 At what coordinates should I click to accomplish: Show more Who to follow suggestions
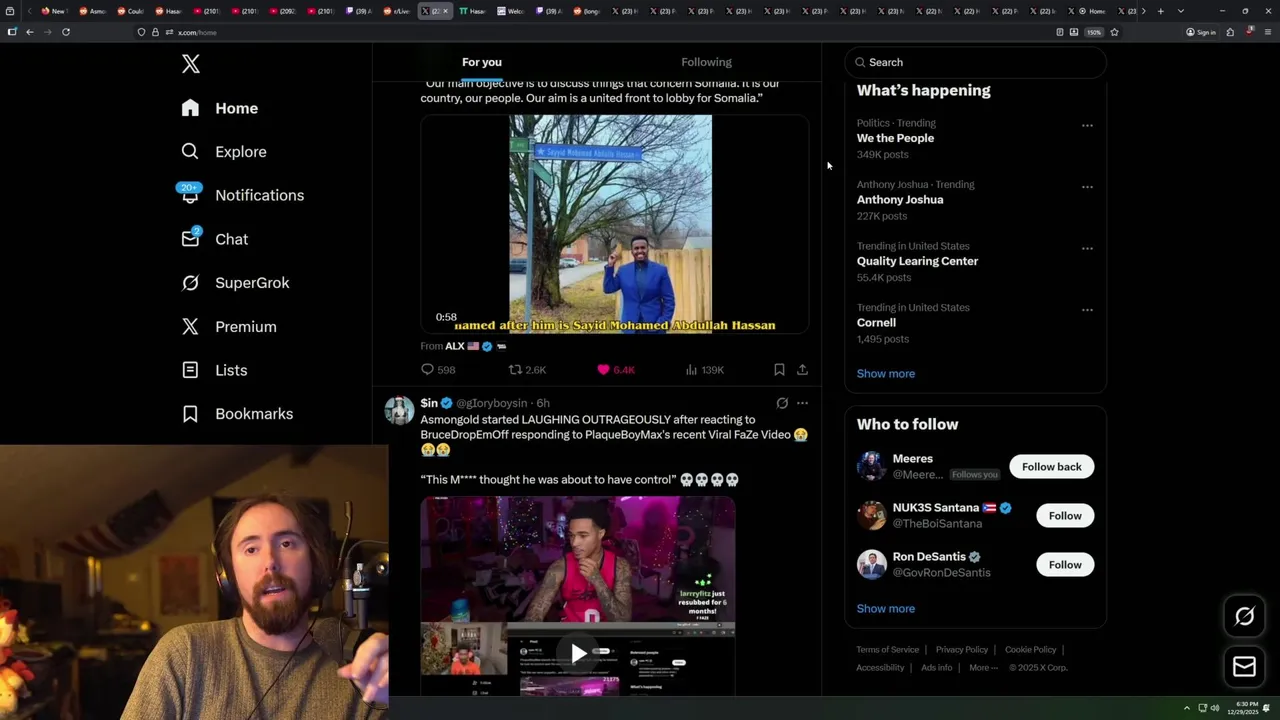point(886,609)
